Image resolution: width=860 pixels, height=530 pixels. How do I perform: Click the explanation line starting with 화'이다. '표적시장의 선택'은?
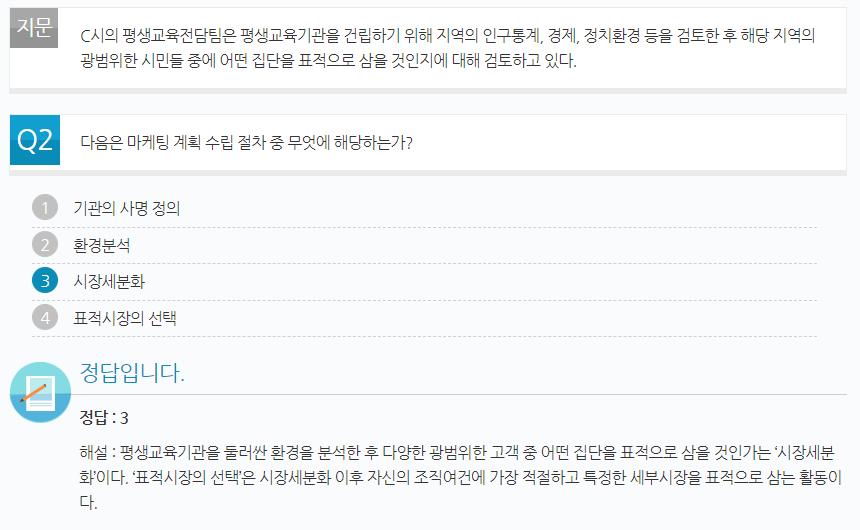tap(460, 477)
